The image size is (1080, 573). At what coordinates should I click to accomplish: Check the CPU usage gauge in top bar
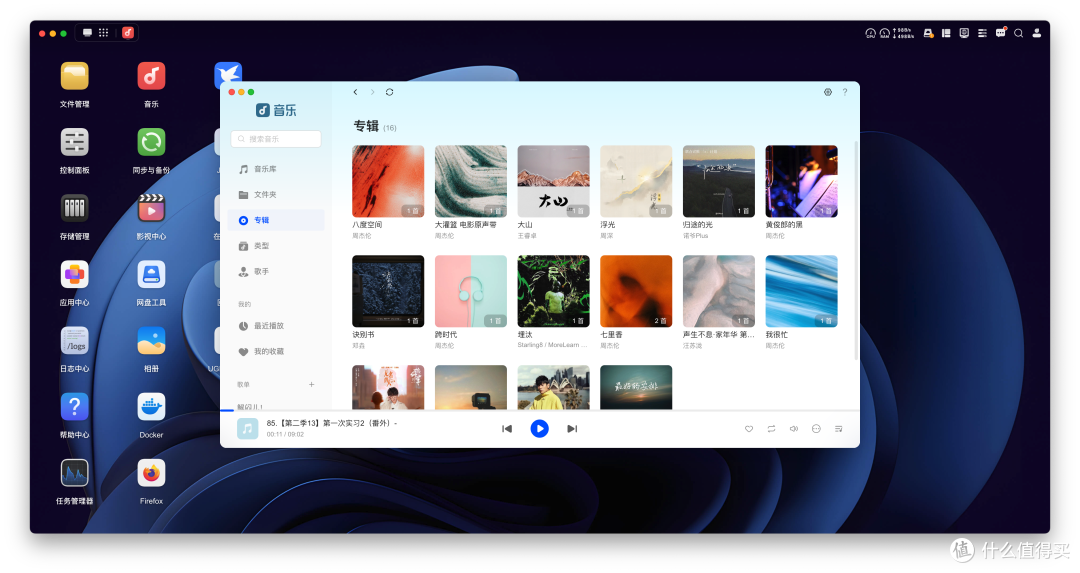coord(870,32)
